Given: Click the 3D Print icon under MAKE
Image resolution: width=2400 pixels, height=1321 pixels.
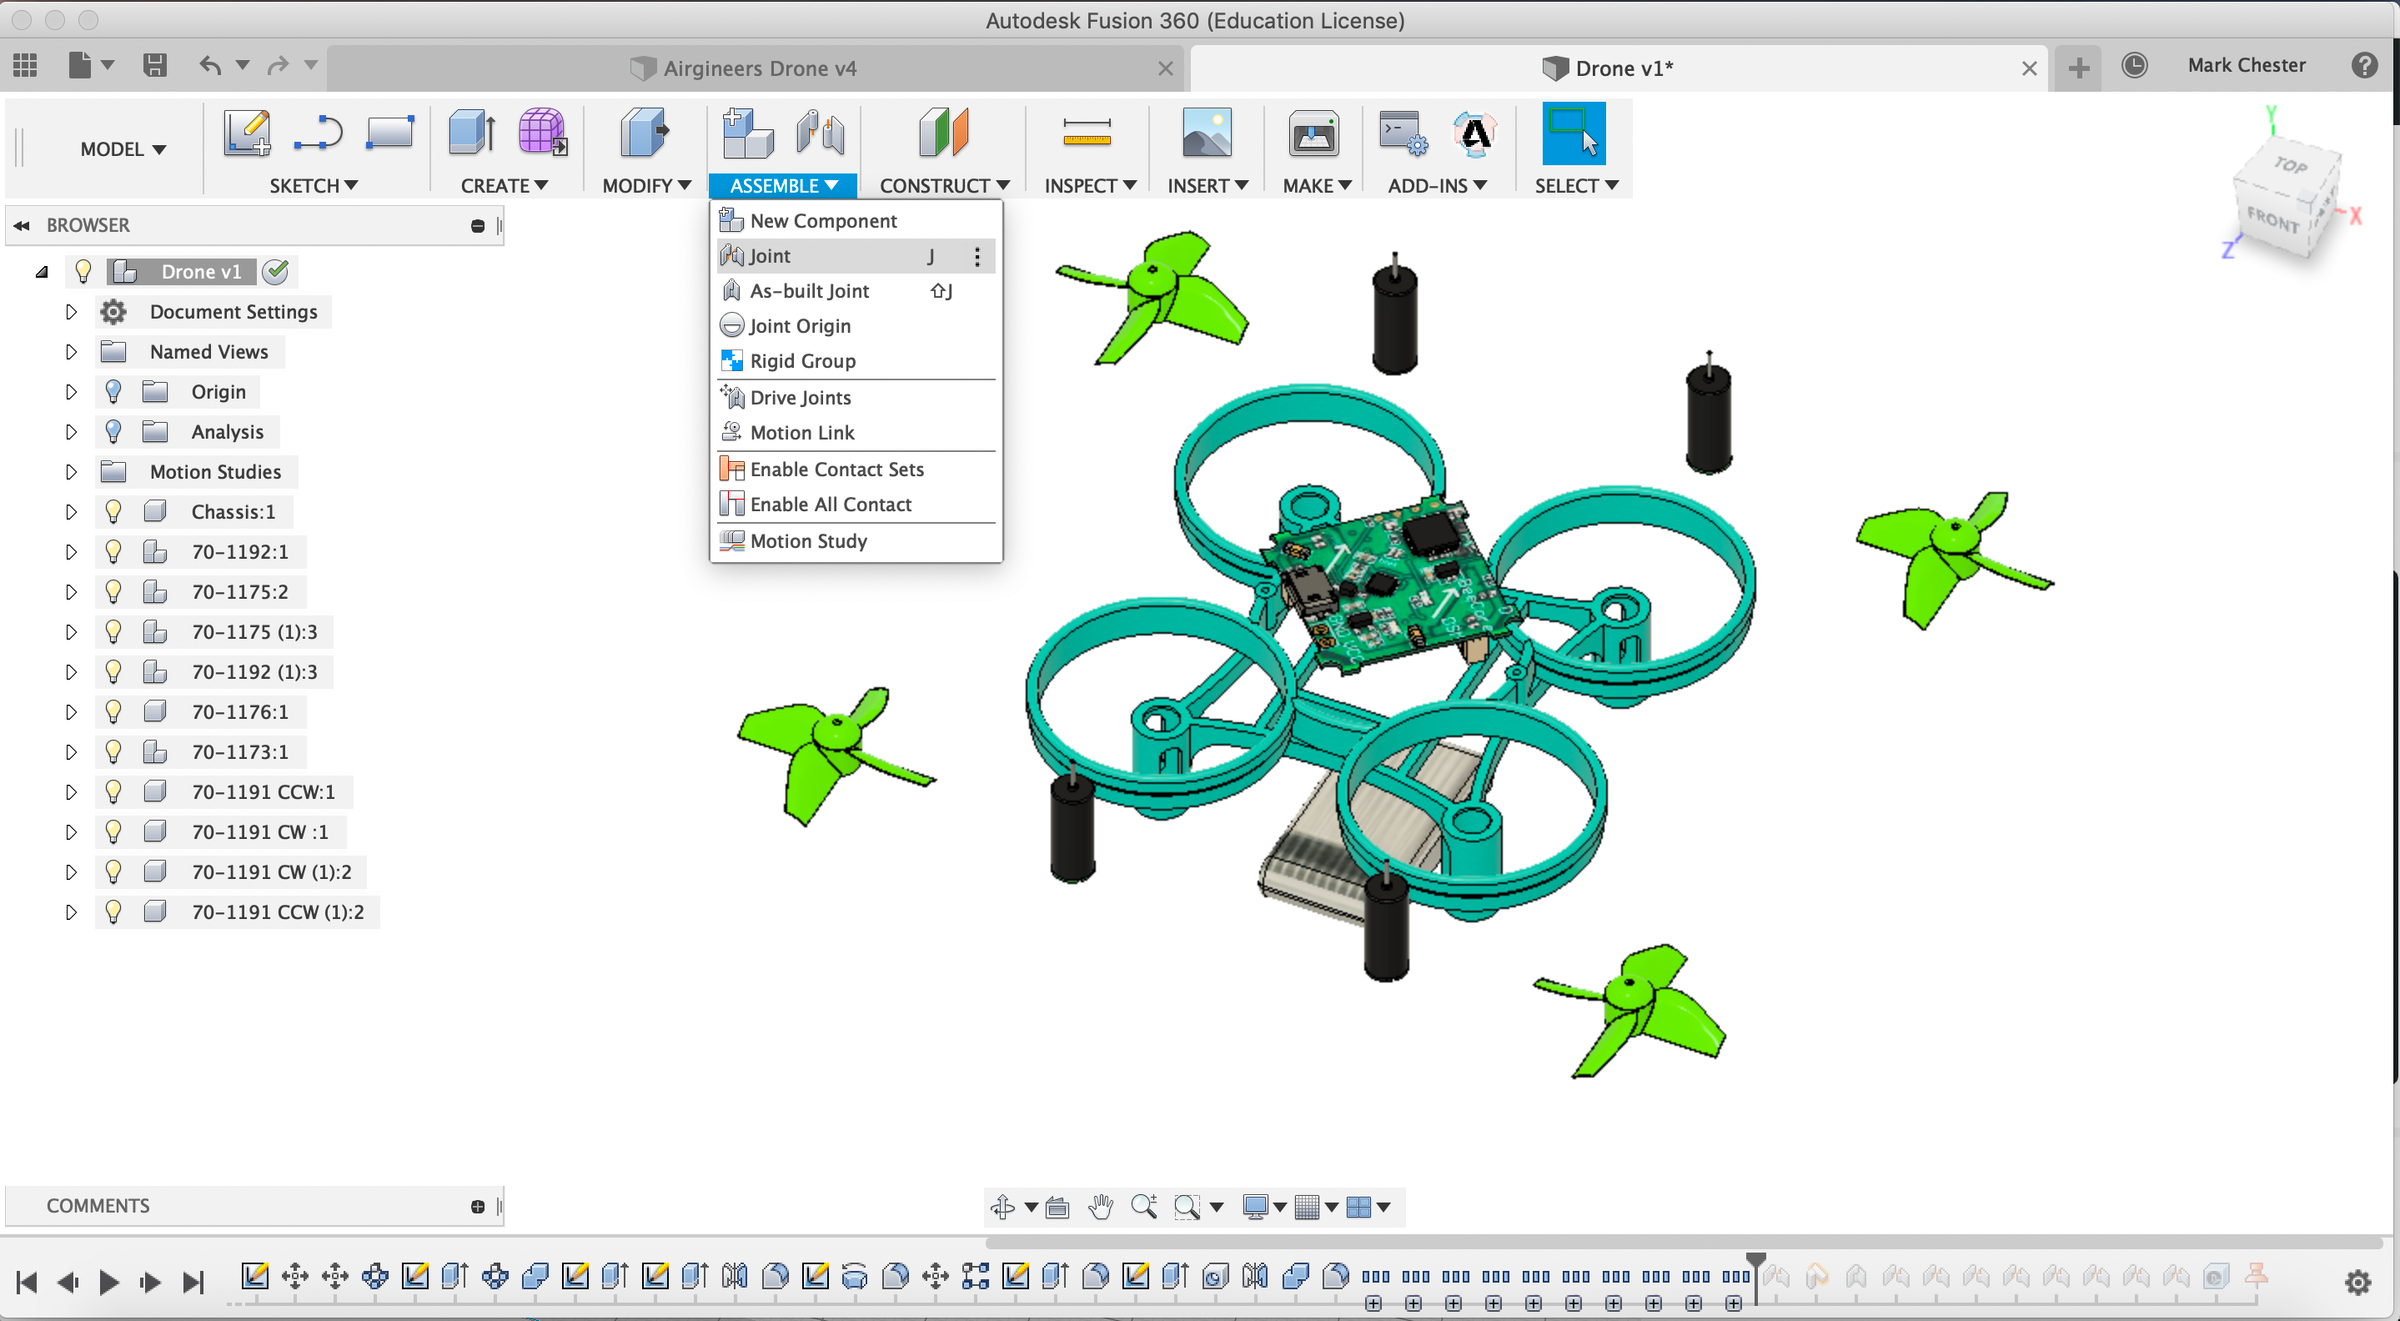Looking at the screenshot, I should (x=1313, y=133).
